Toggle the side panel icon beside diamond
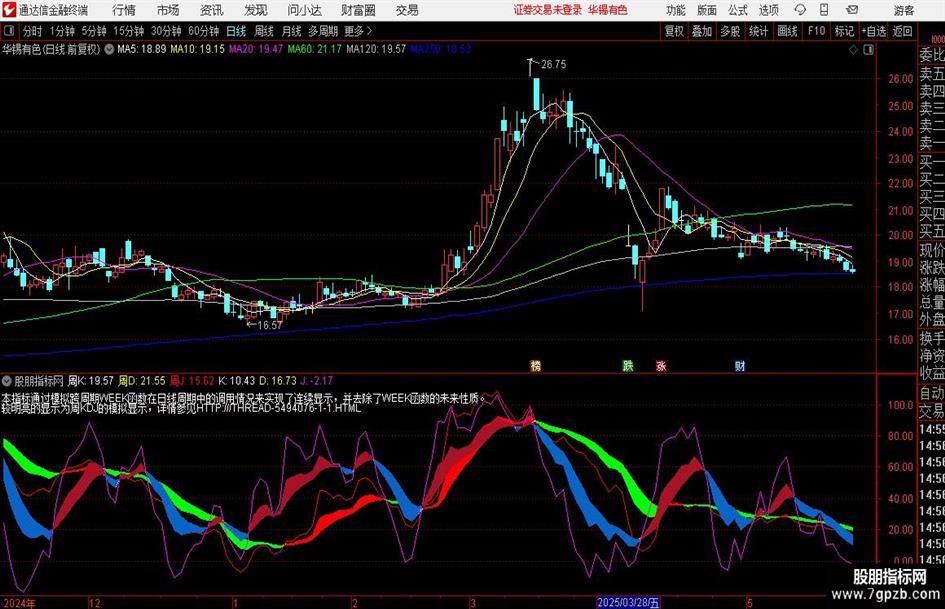Screen dimensions: 945x609 point(868,49)
